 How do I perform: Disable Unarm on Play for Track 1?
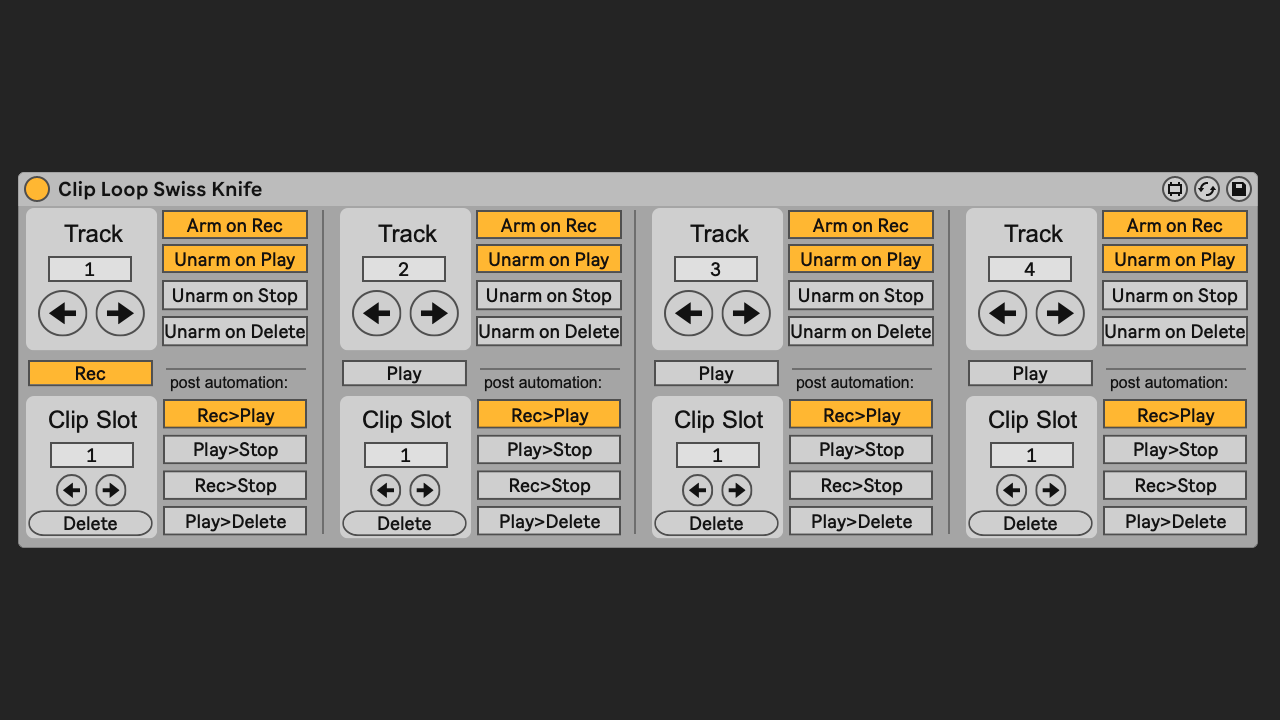click(x=235, y=259)
